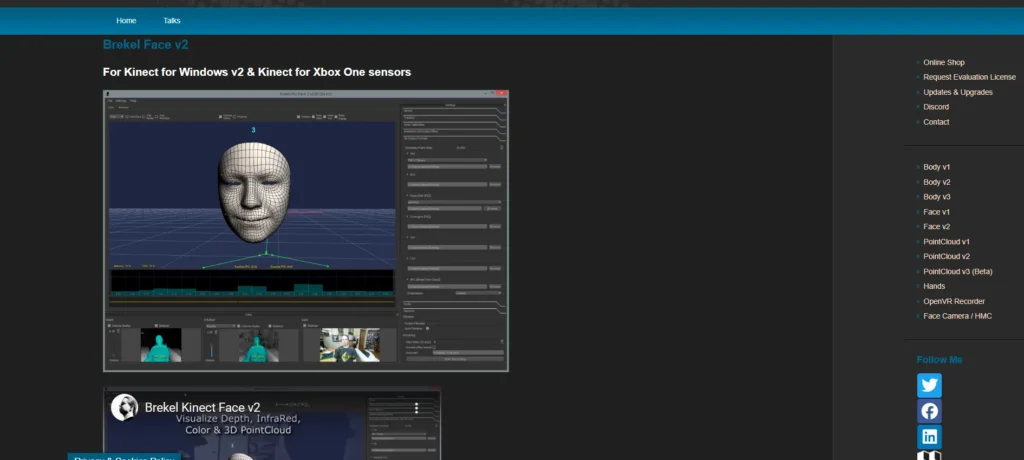This screenshot has height=460, width=1024.
Task: Open the LinkedIn profile icon
Action: (929, 436)
